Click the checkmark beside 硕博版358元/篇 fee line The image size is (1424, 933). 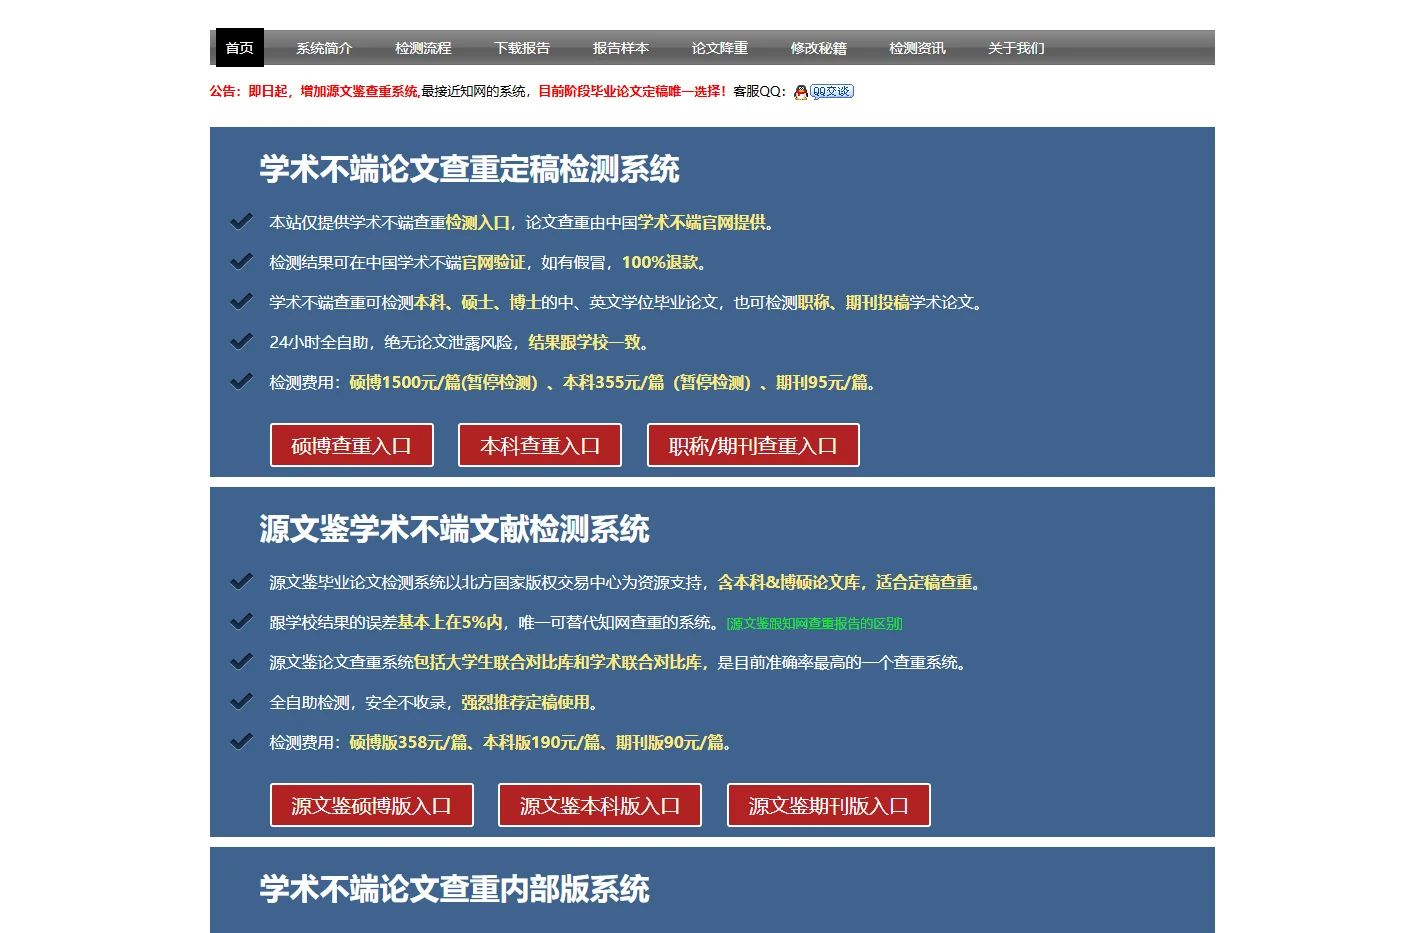point(241,741)
